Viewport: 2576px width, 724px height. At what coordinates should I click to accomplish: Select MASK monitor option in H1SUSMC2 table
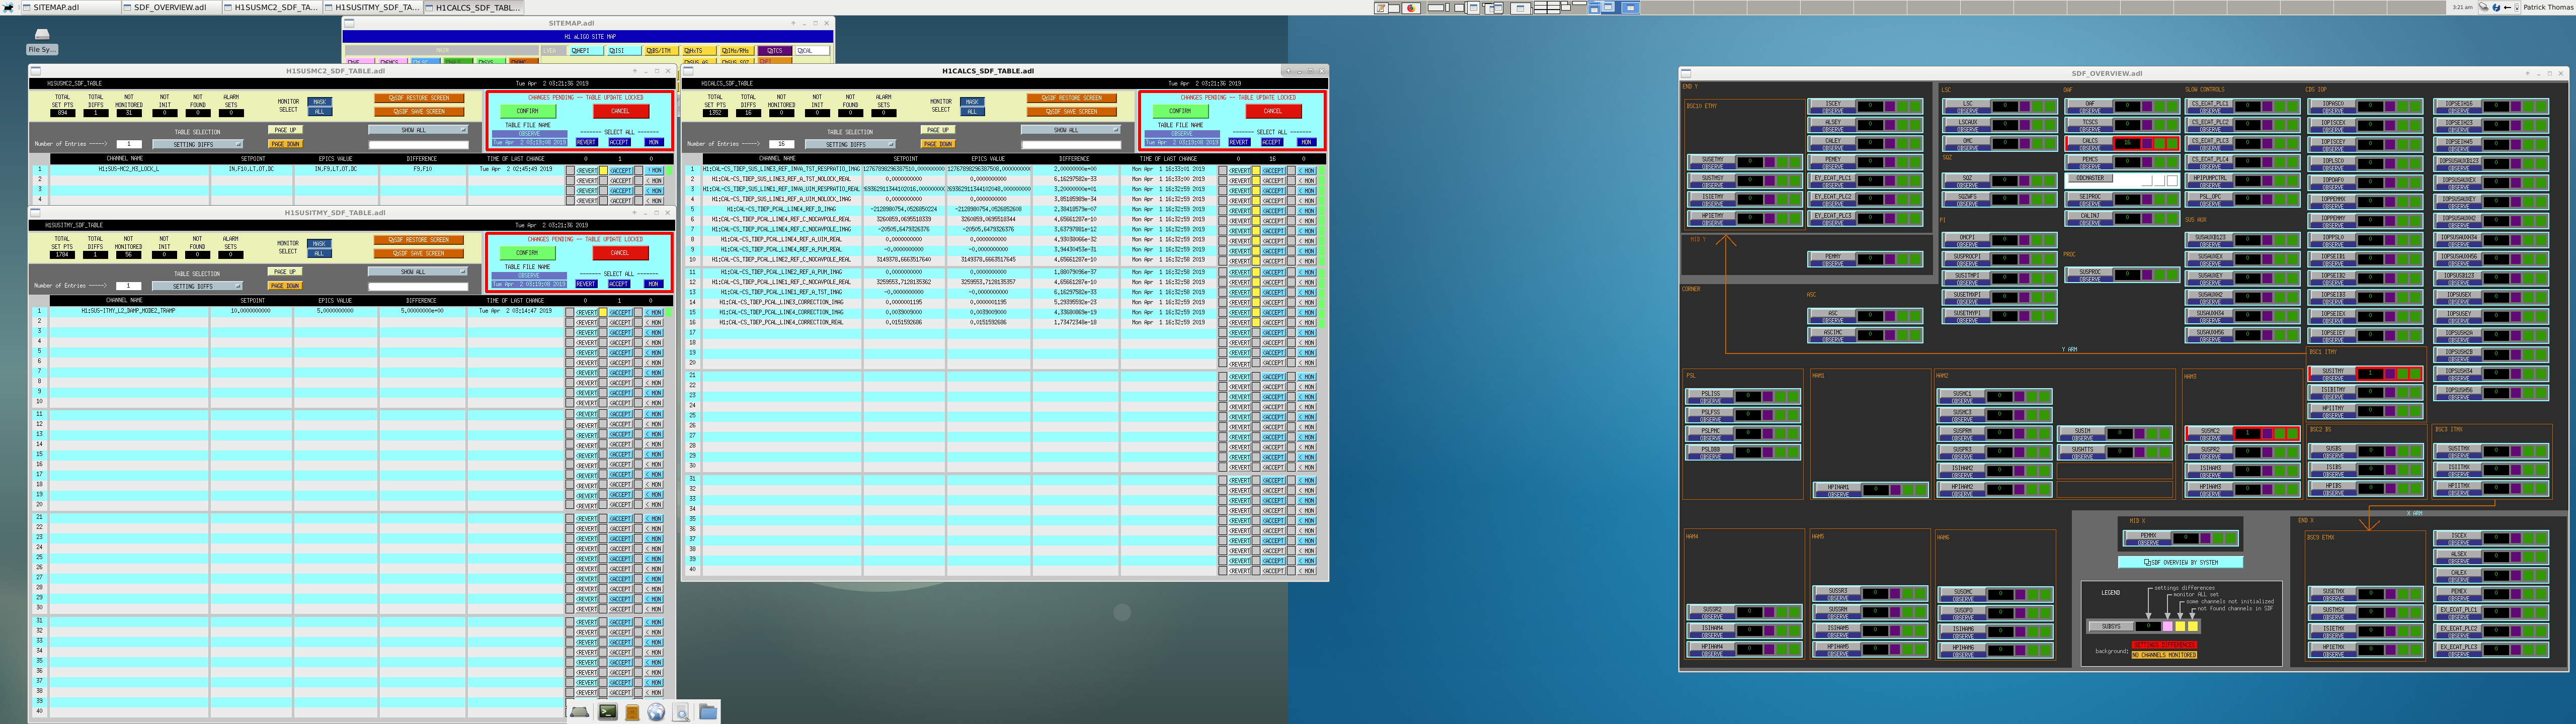319,102
